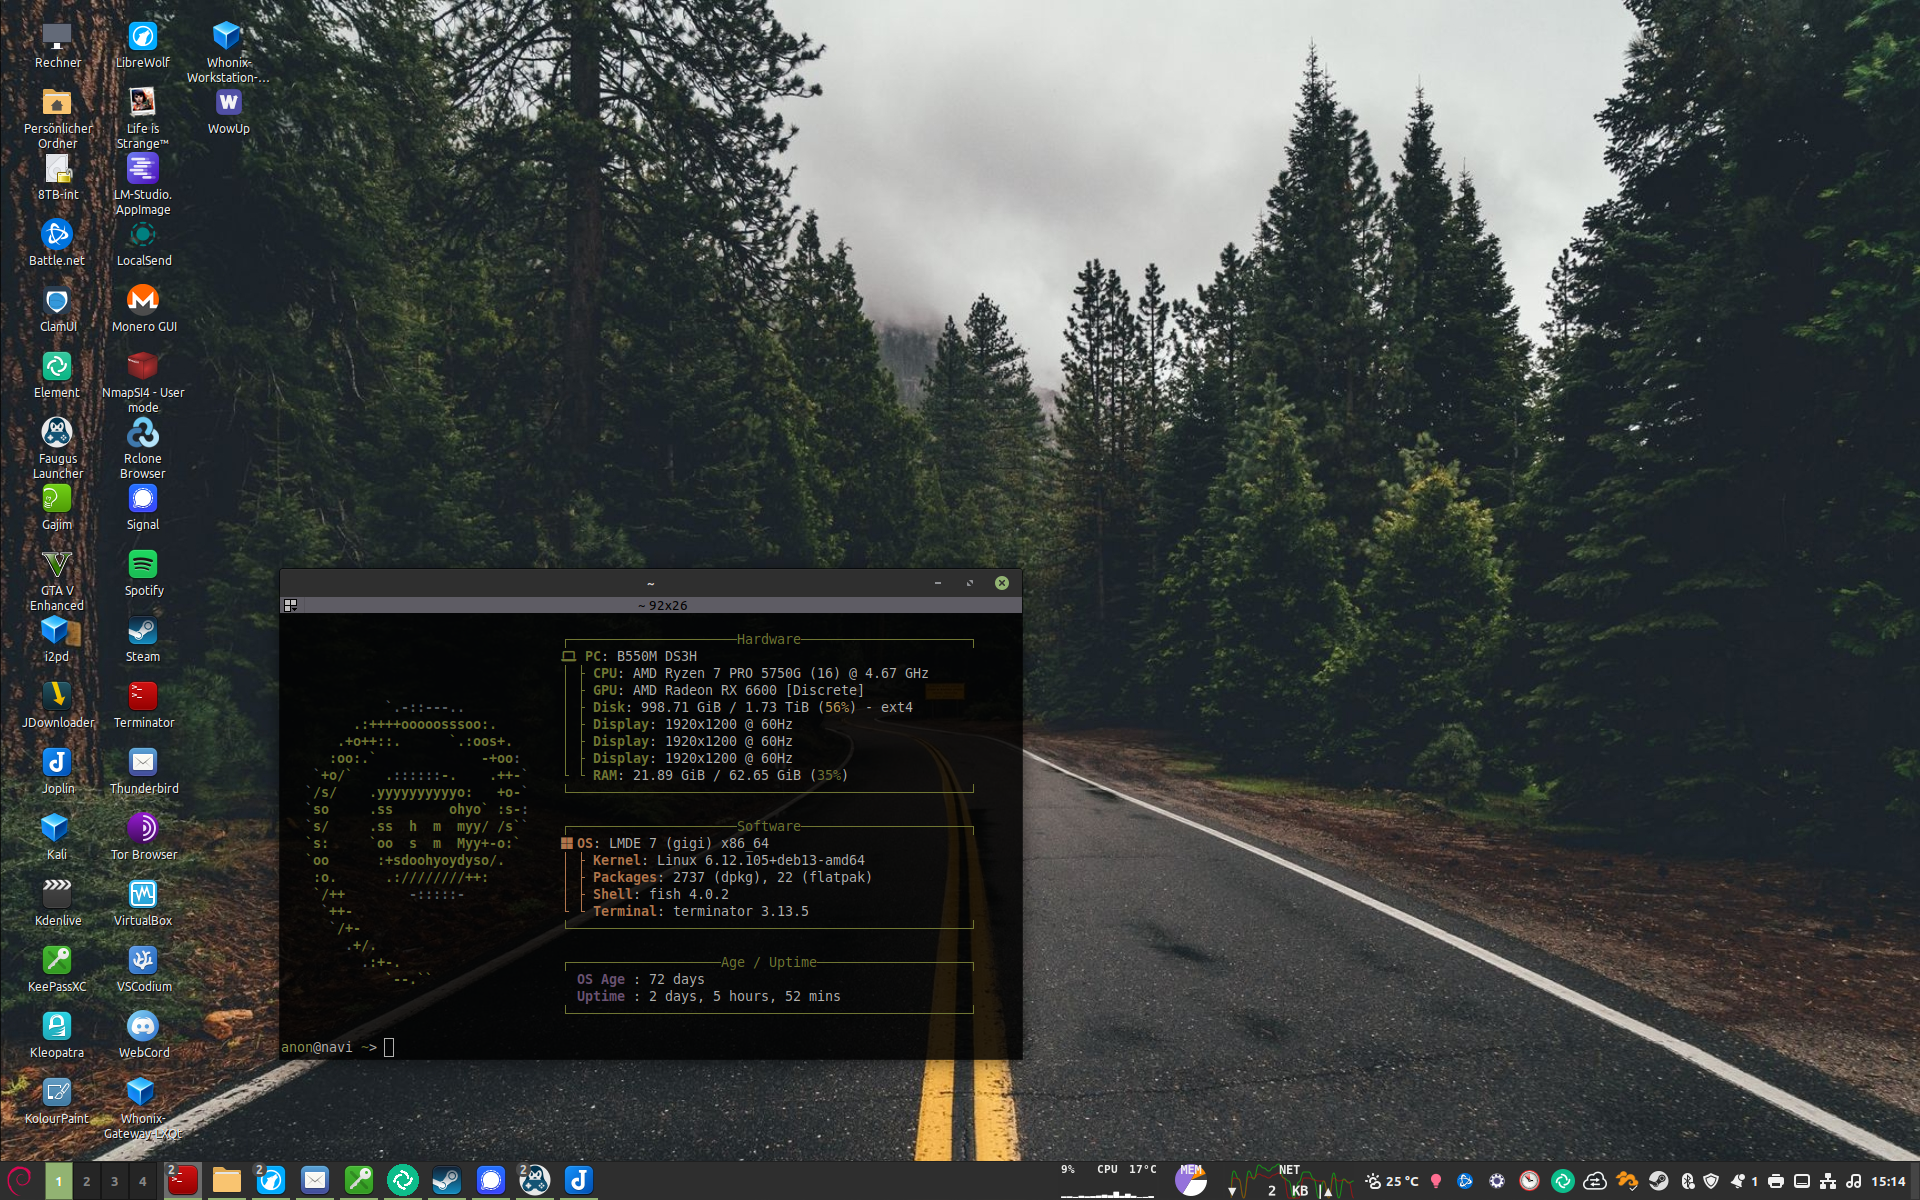Viewport: 1920px width, 1200px height.
Task: Click the terminal prompt after anon@navi
Action: coord(389,1047)
